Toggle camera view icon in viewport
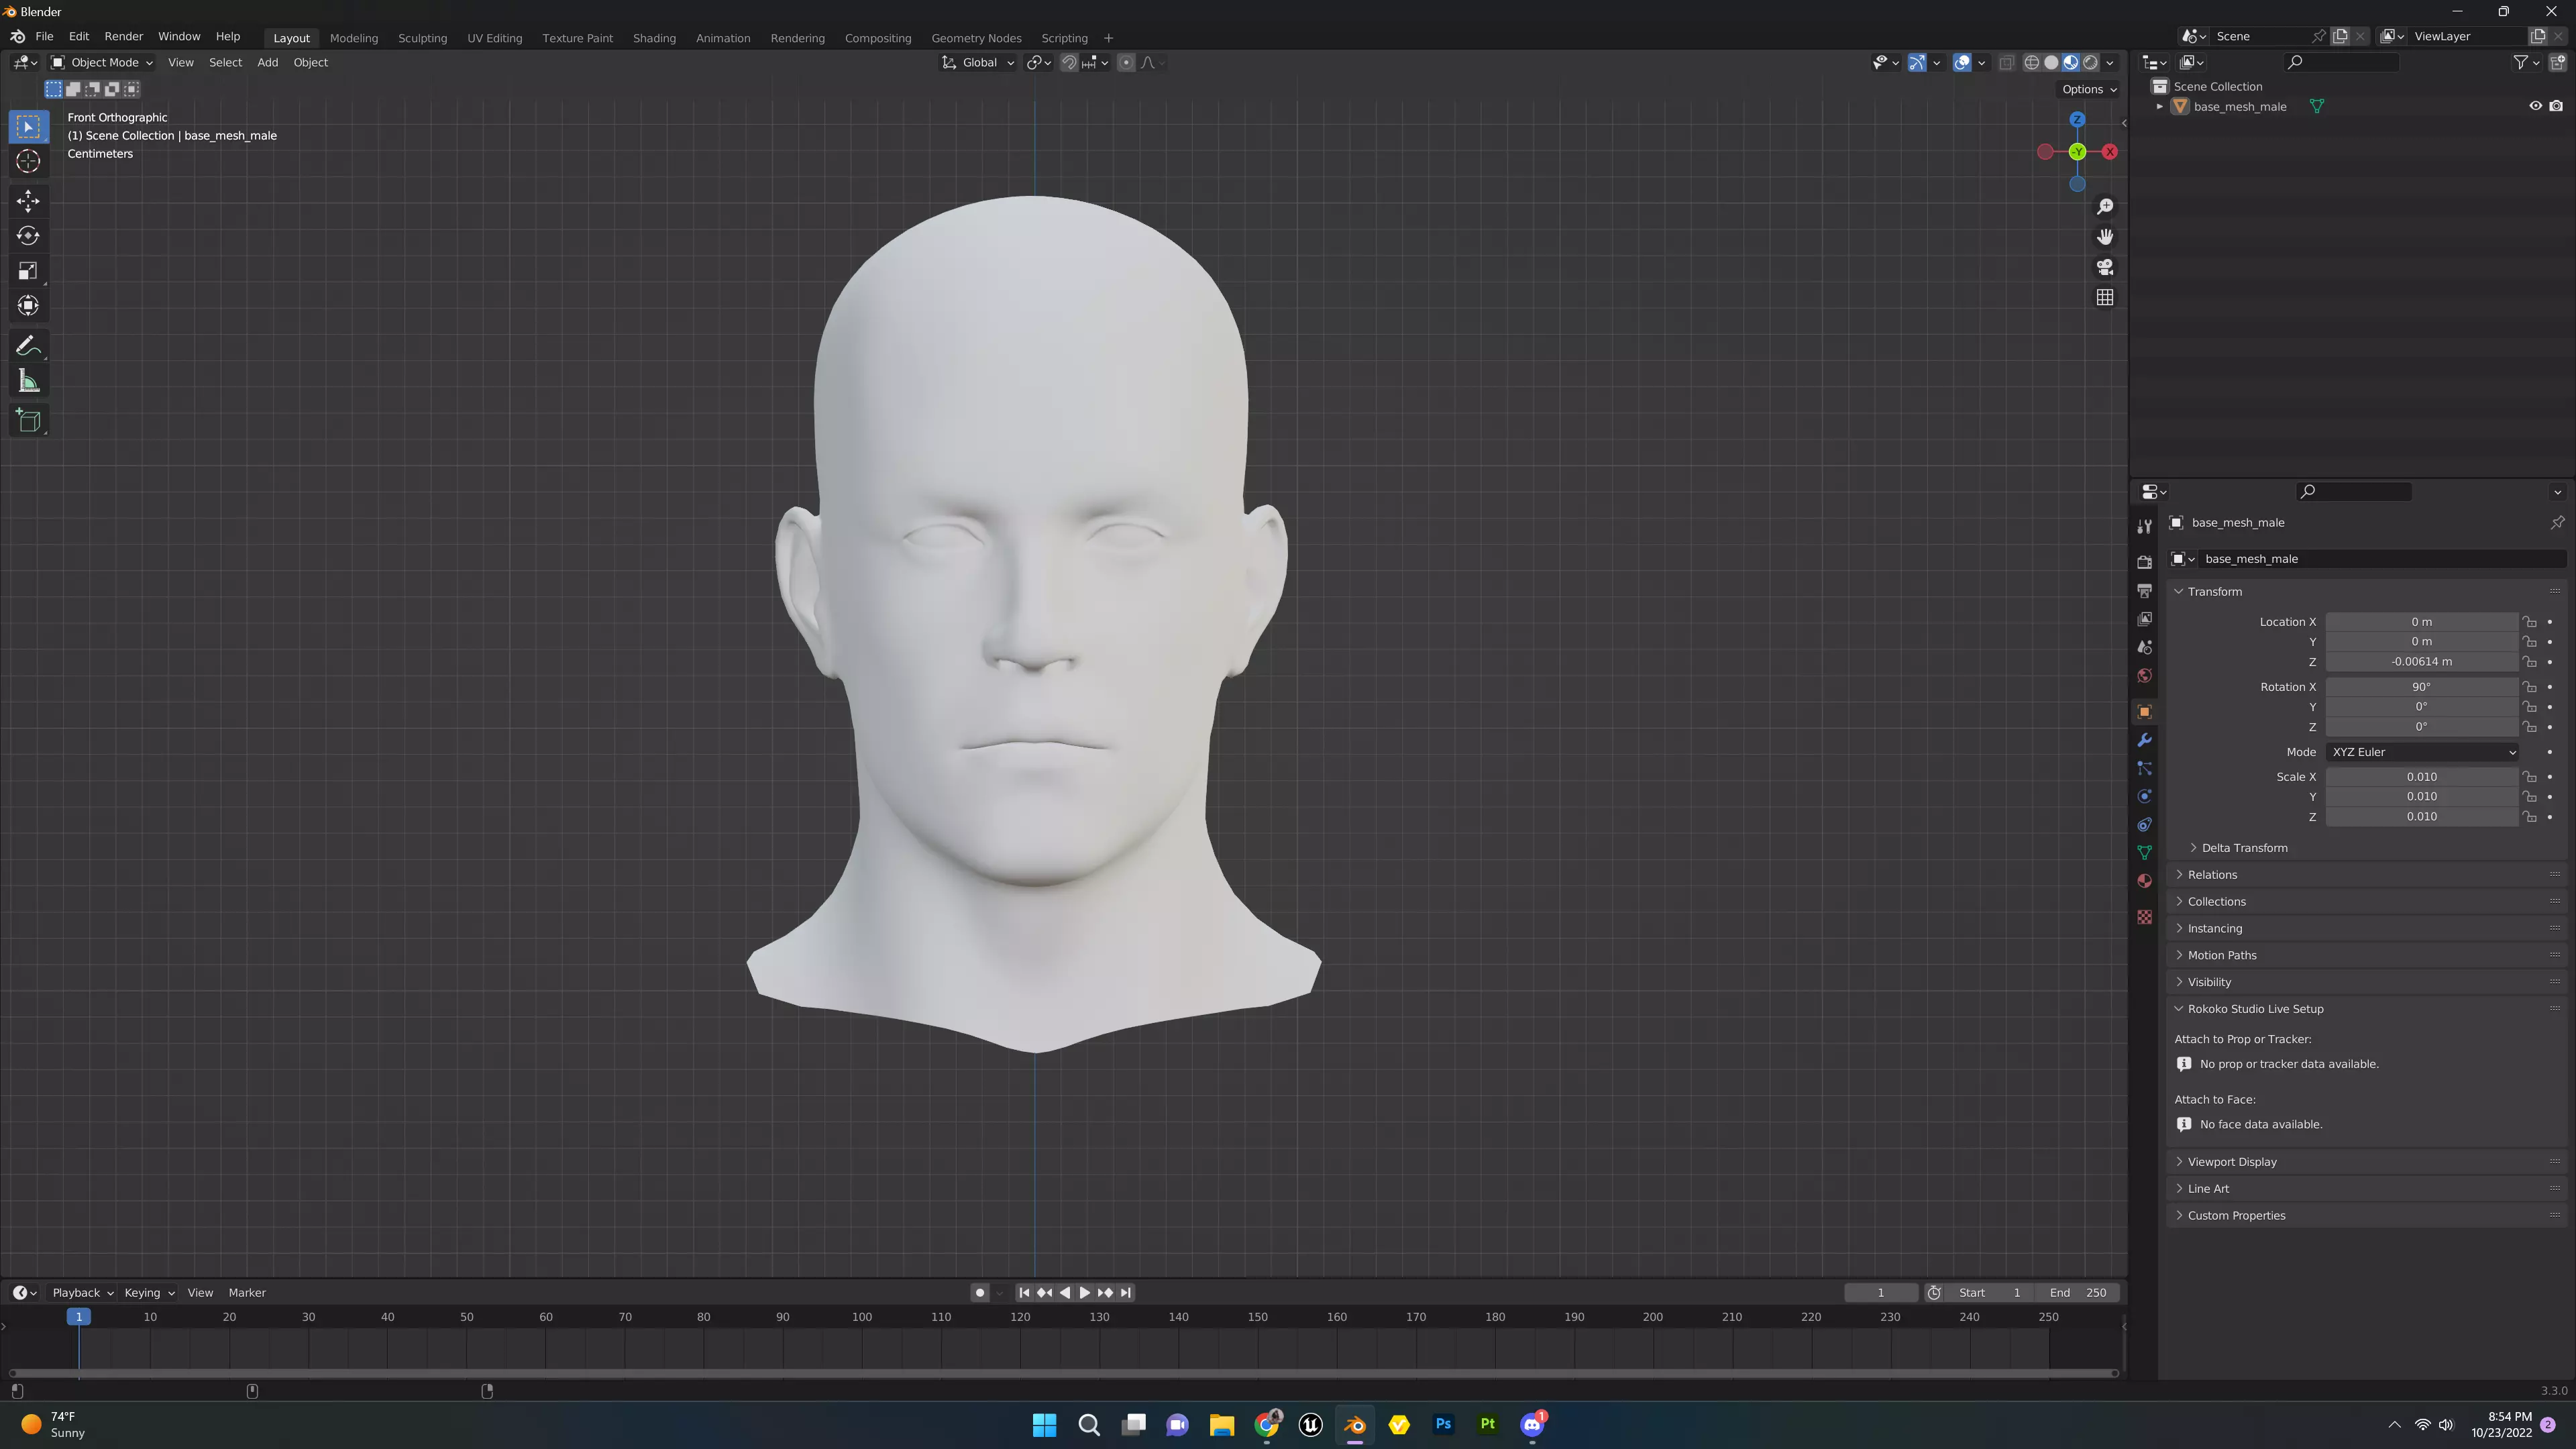Viewport: 2576px width, 1449px height. coord(2105,267)
